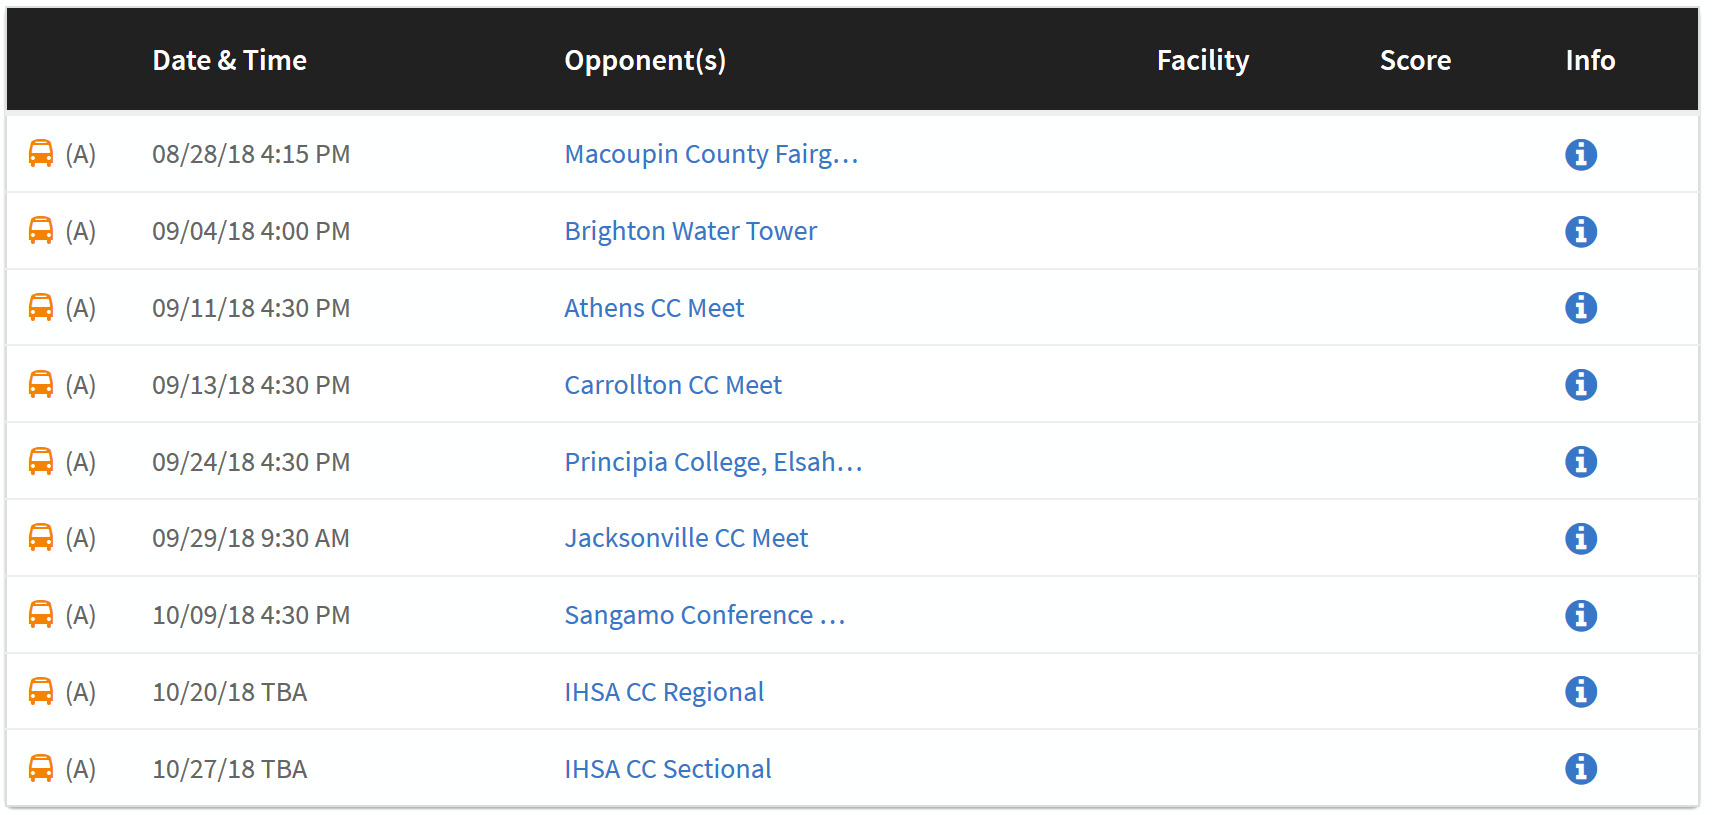Show info icon for Sangamo Conference row
Image resolution: width=1712 pixels, height=815 pixels.
pos(1580,616)
